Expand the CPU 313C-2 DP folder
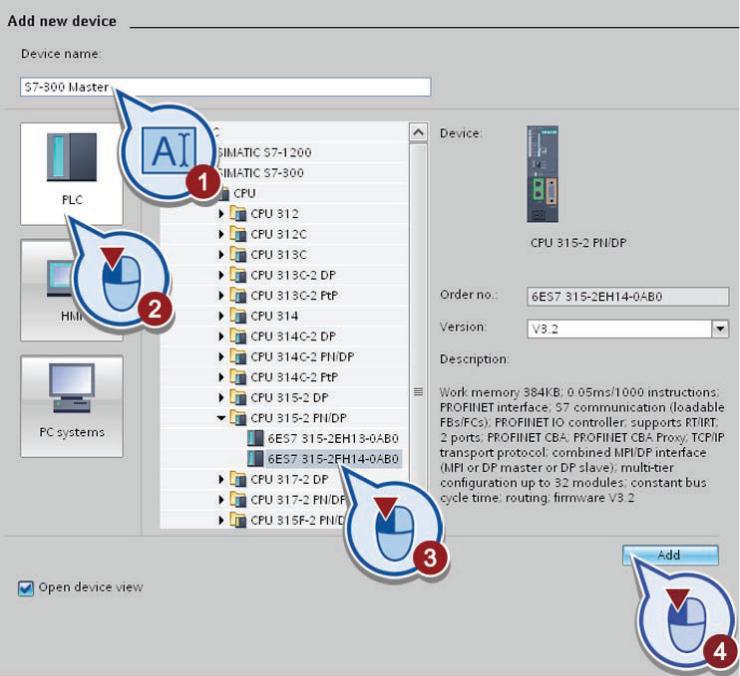This screenshot has width=740, height=676. click(x=221, y=275)
